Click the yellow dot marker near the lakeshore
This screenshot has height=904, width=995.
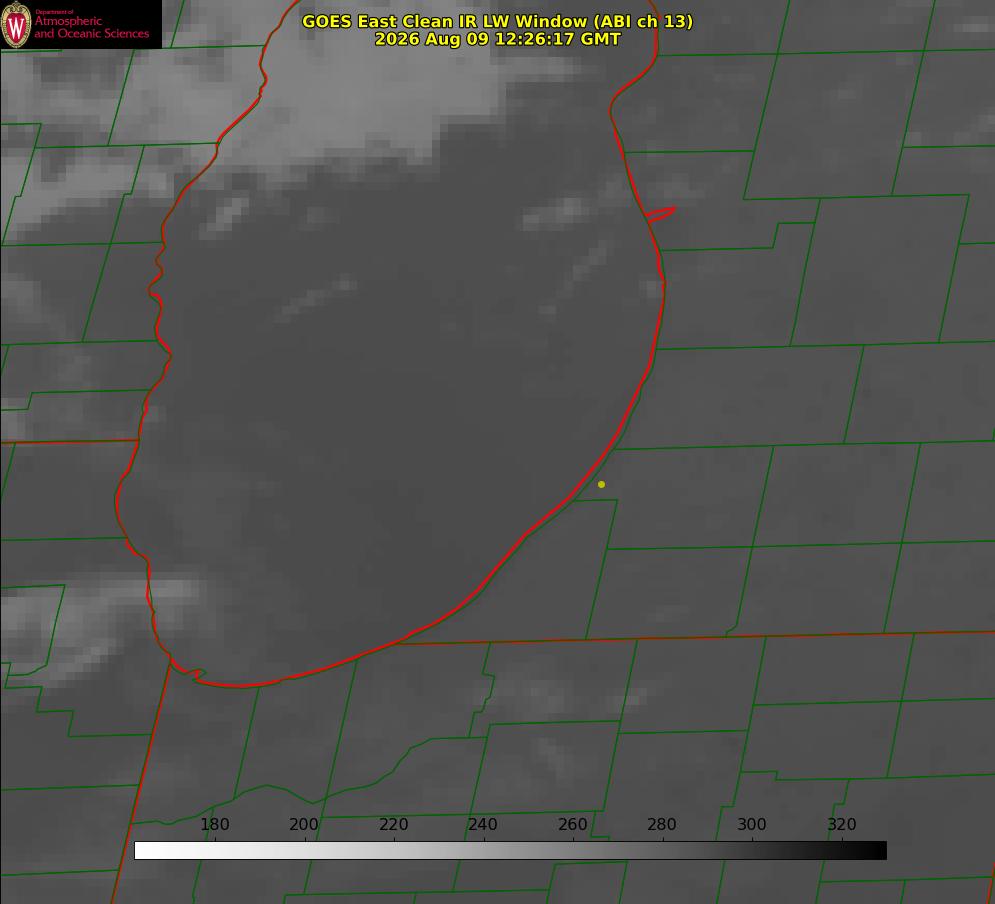[x=601, y=484]
